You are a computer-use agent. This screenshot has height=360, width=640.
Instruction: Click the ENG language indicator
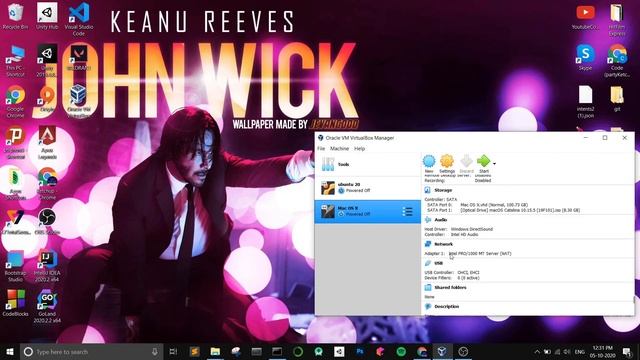580,351
